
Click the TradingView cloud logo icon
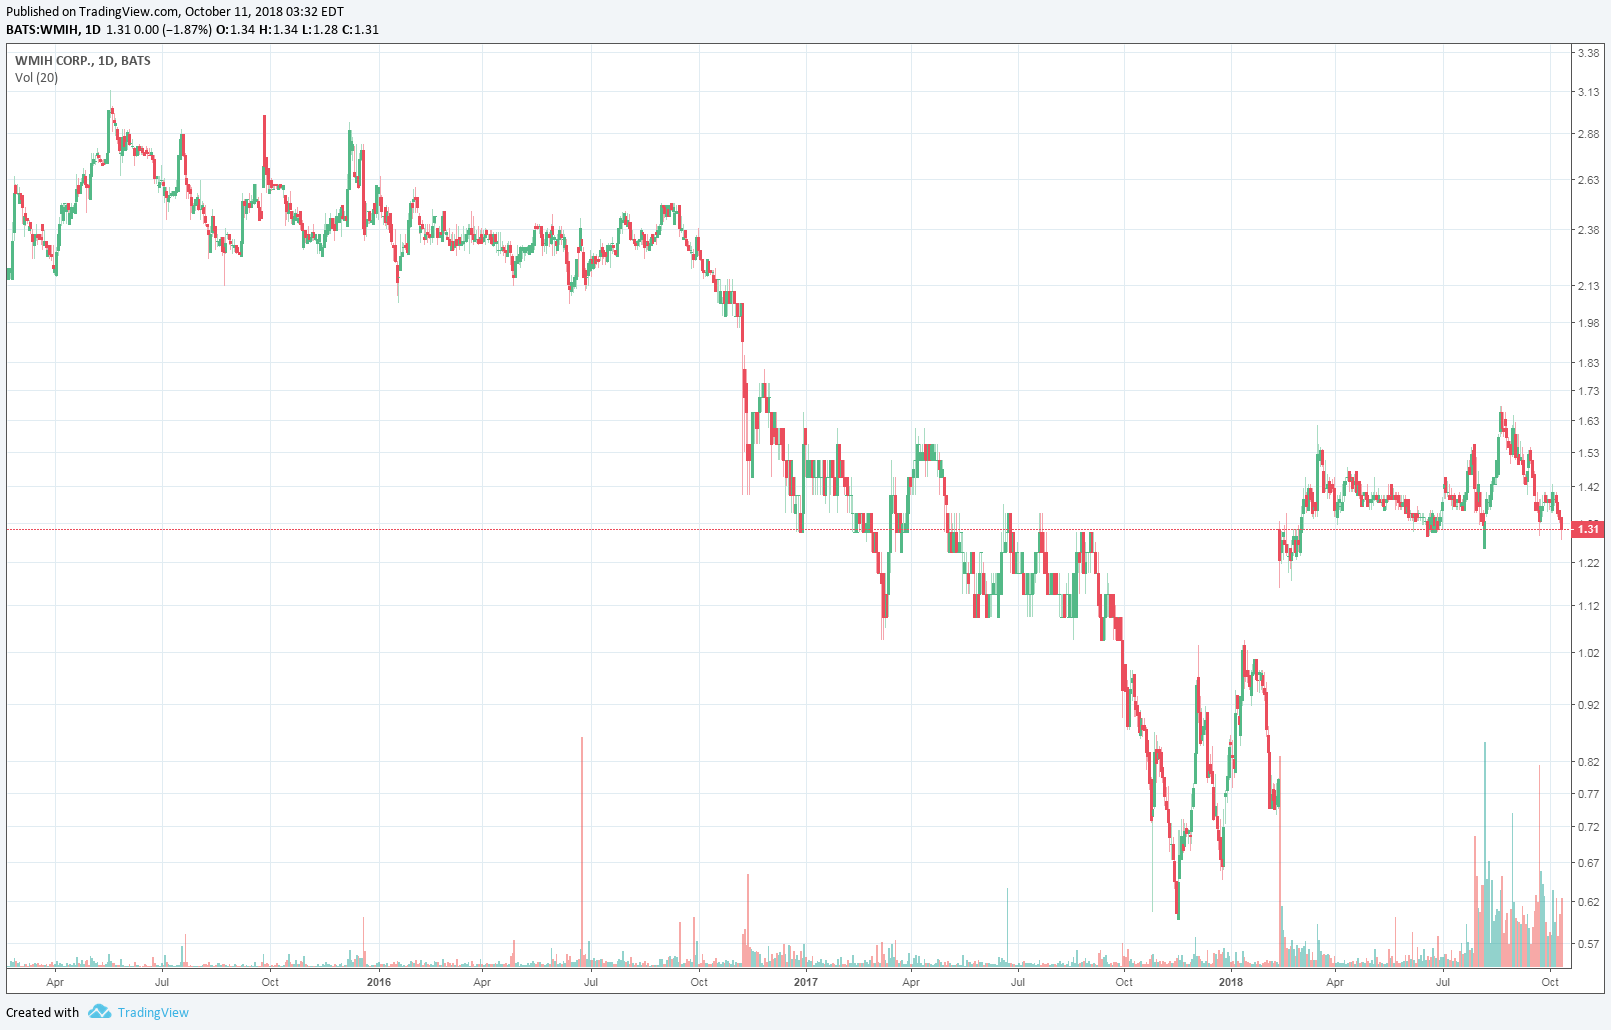click(99, 1012)
